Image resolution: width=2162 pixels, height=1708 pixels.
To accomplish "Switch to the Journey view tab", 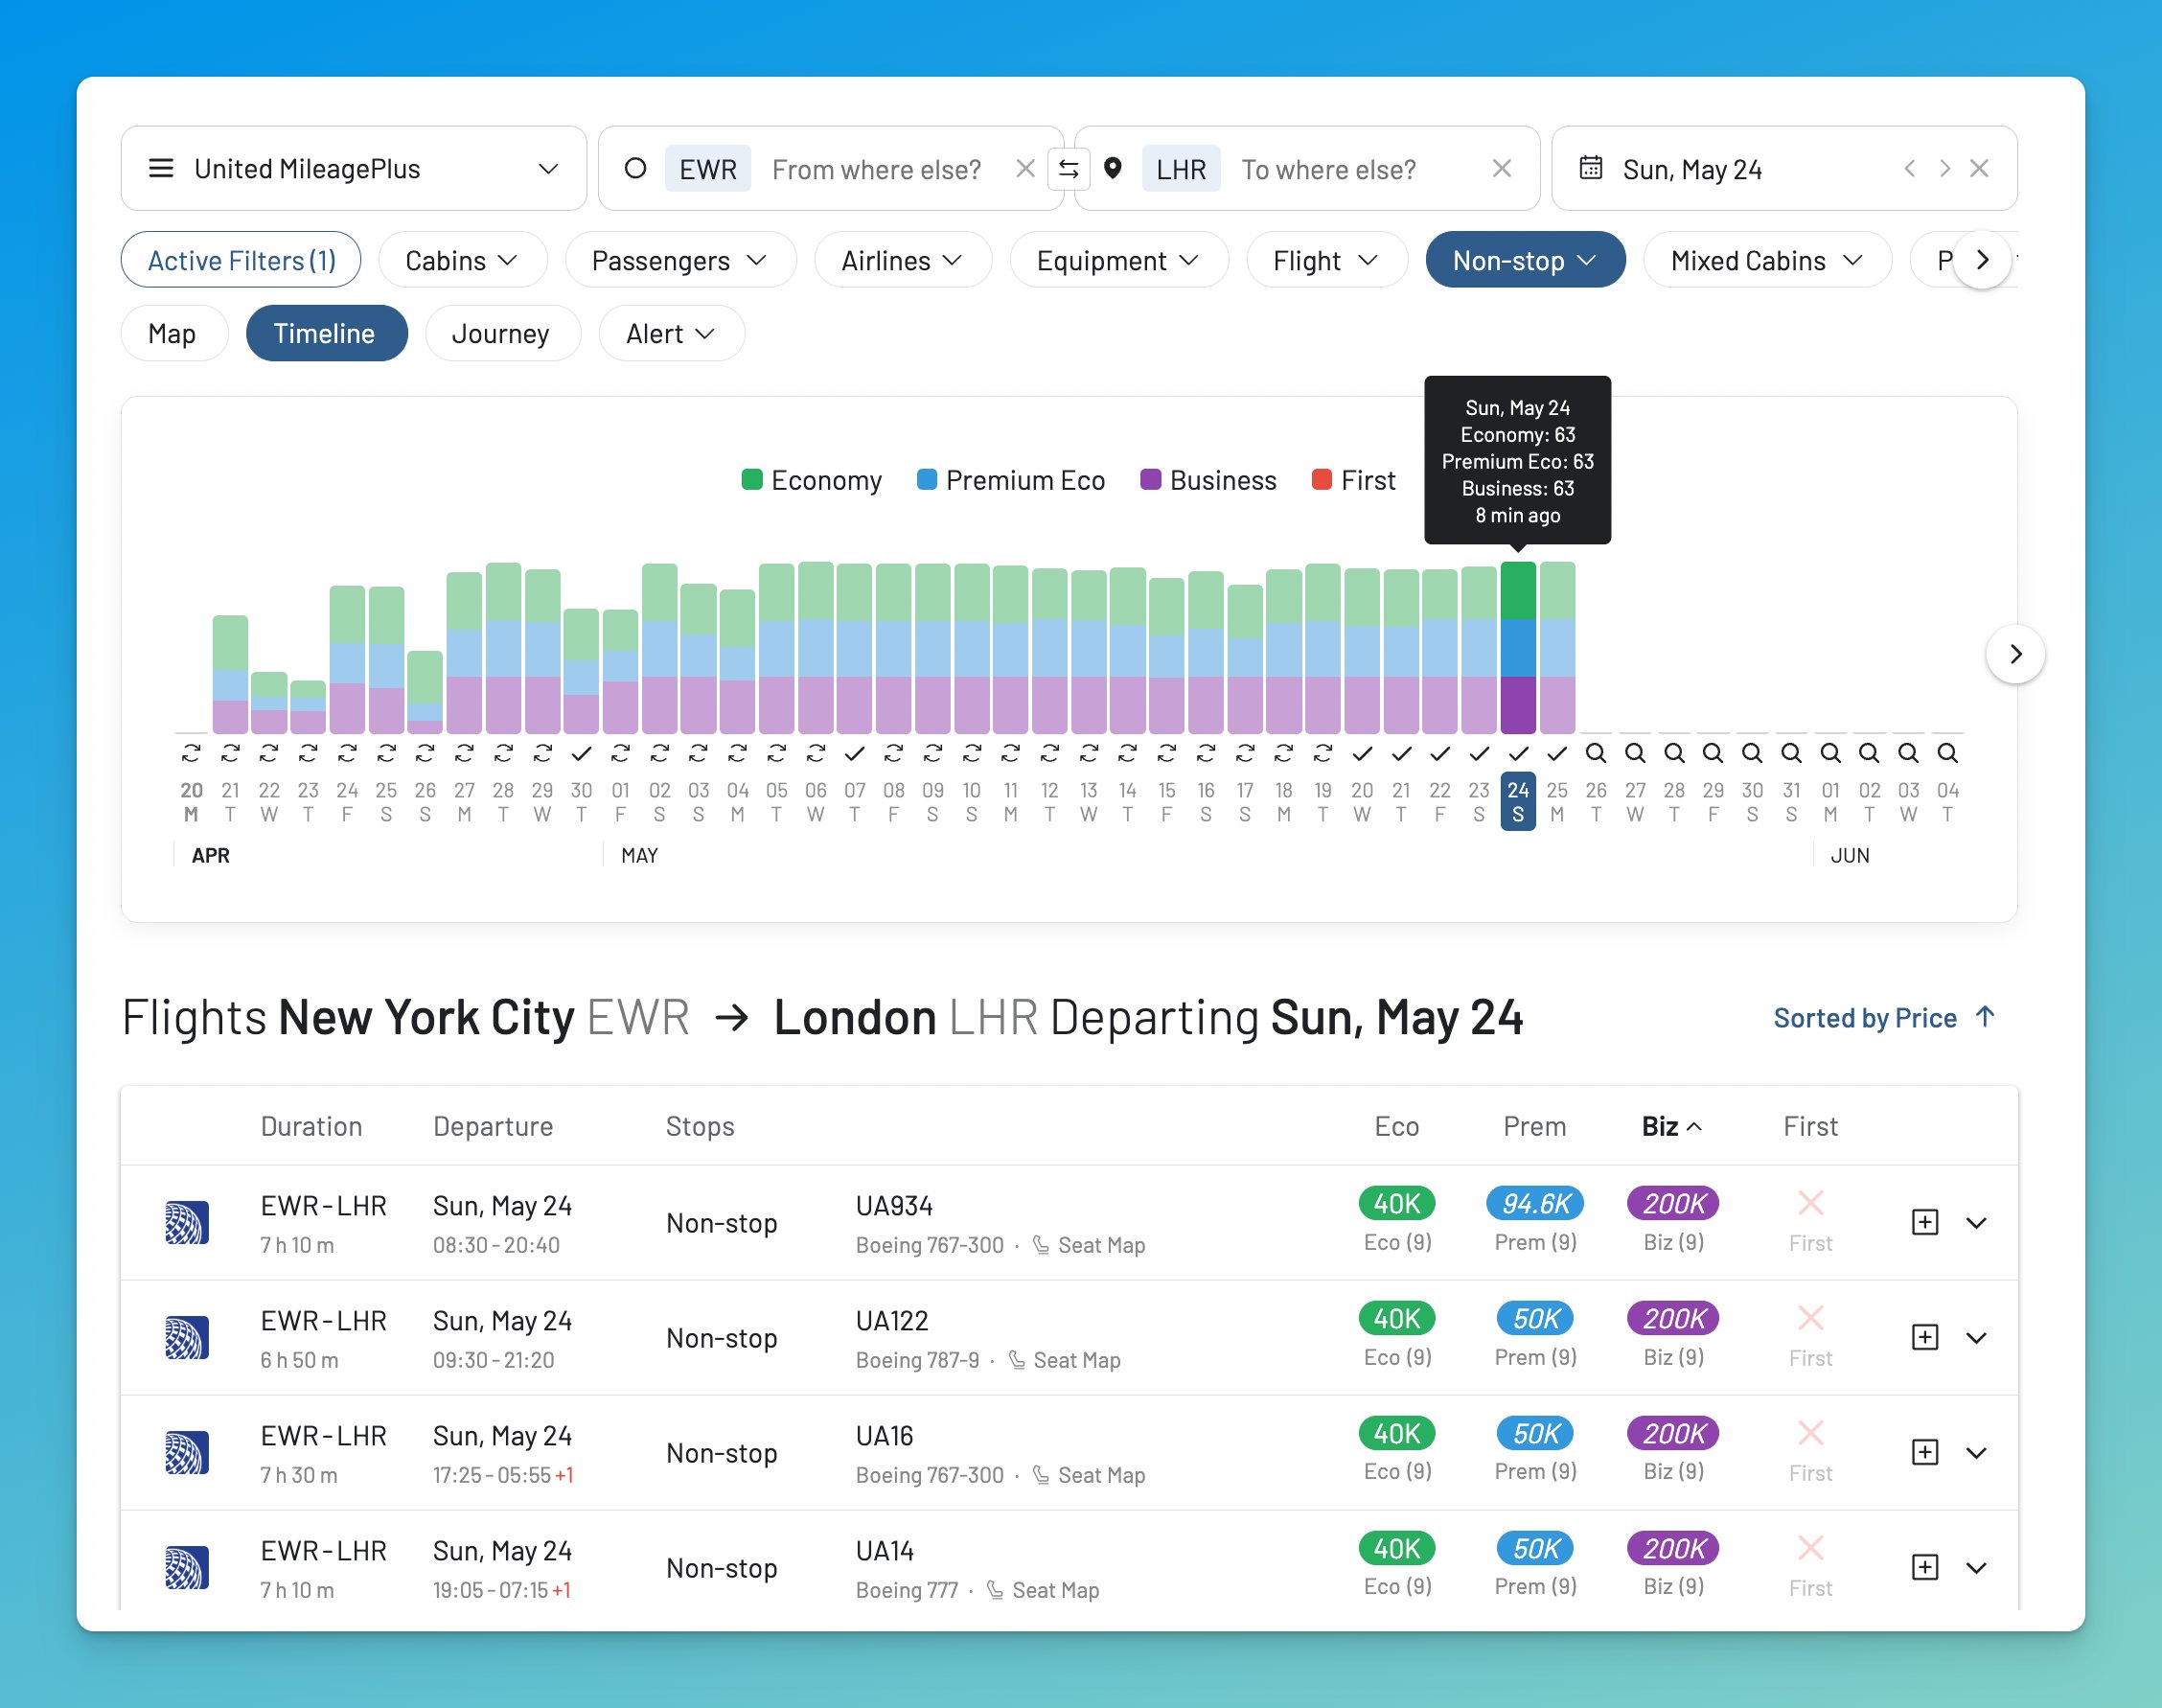I will point(502,333).
